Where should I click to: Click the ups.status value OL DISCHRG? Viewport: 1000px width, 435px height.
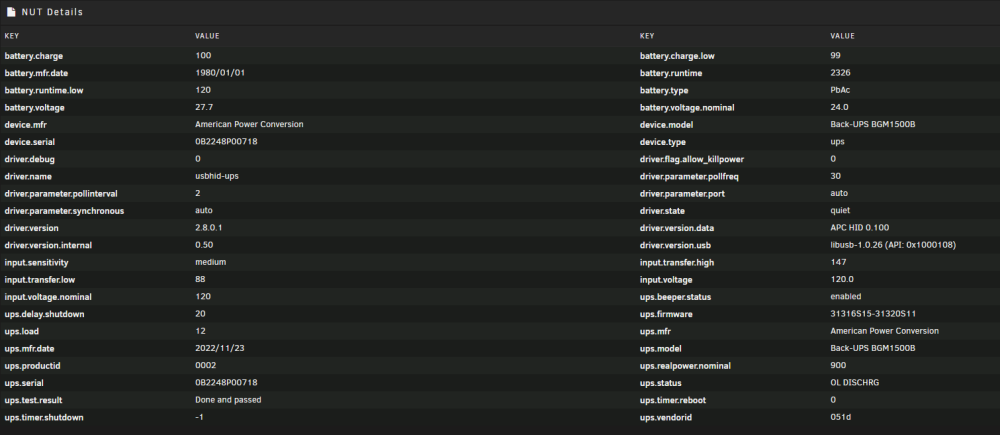[855, 383]
